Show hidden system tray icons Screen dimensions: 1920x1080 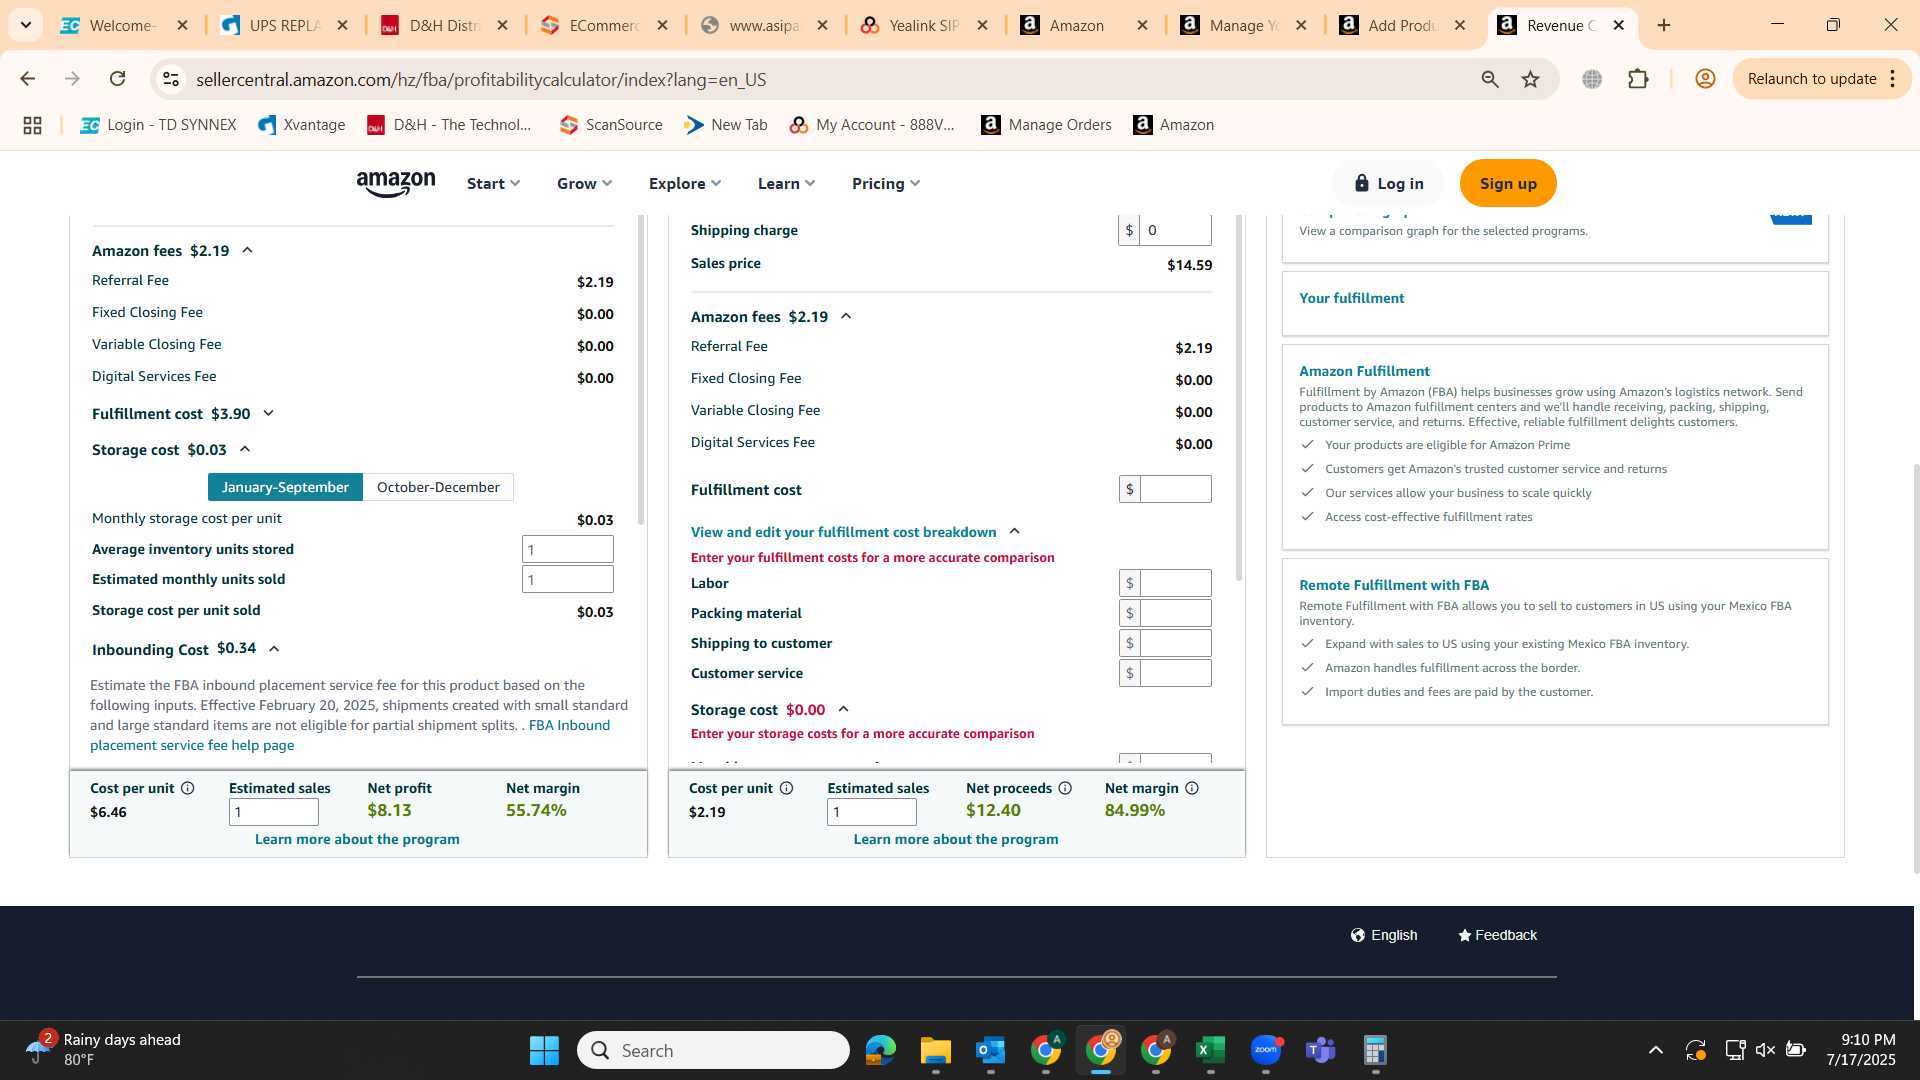(x=1656, y=1050)
